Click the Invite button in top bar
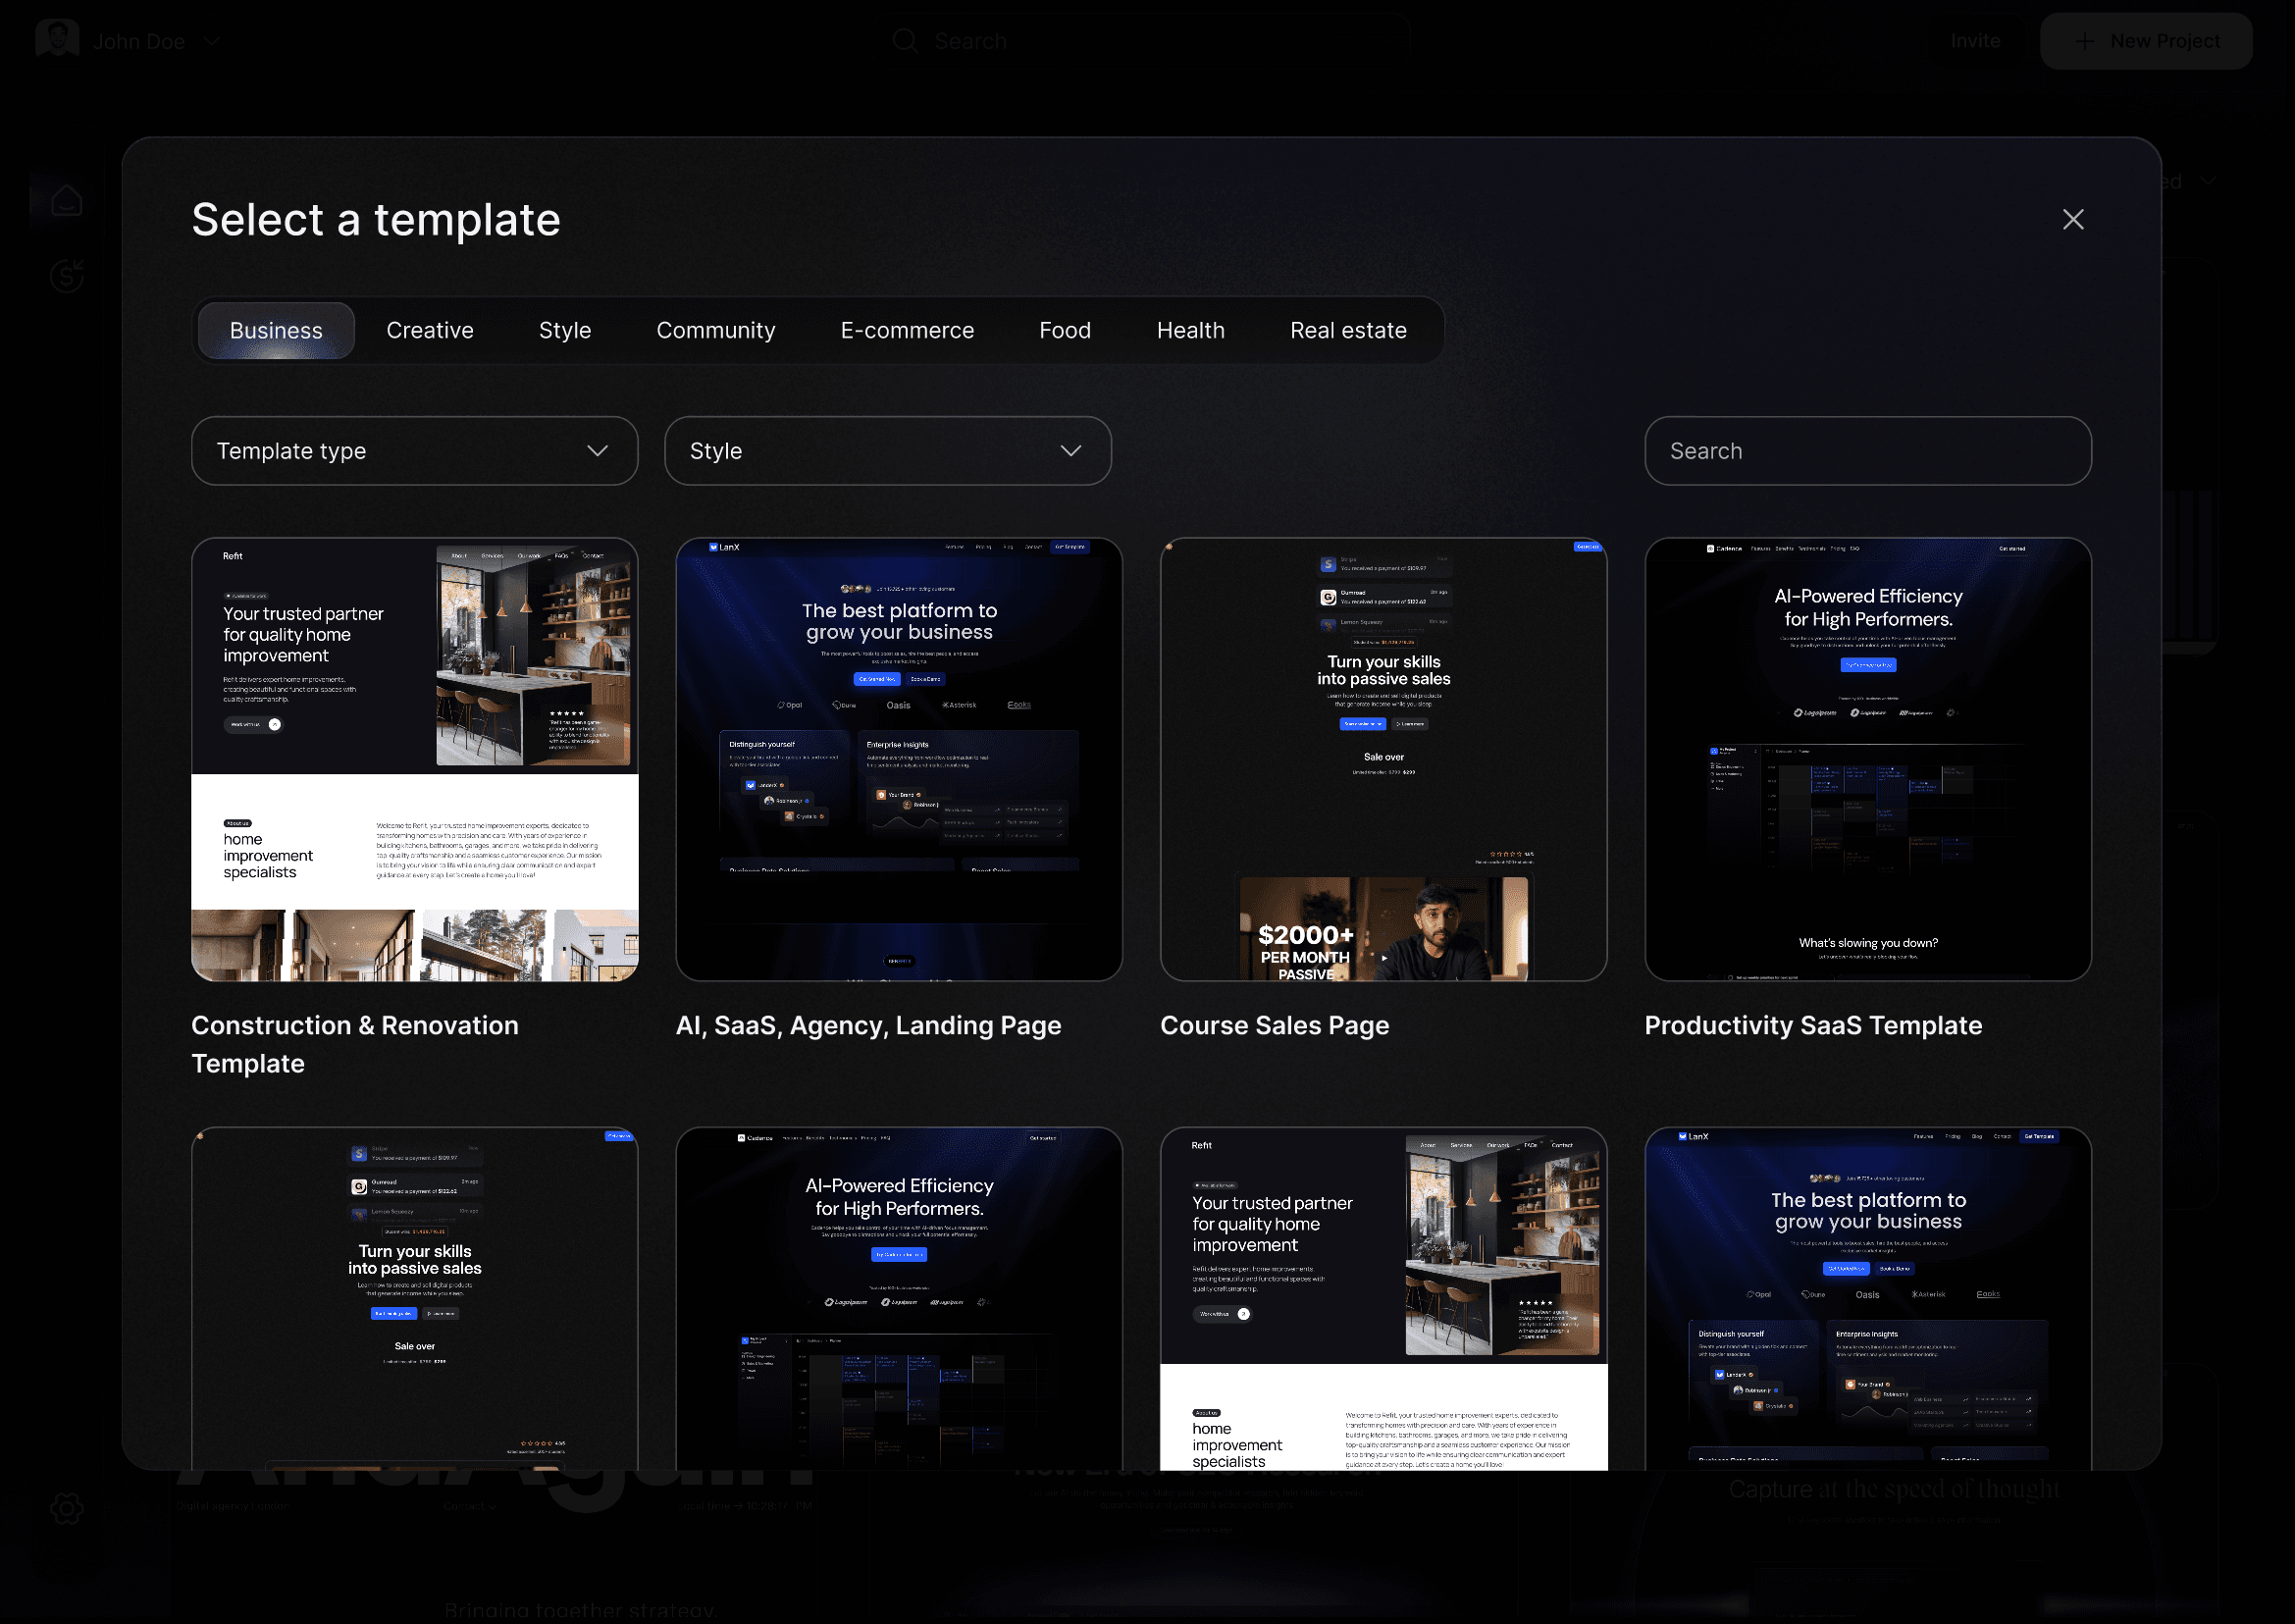 point(1975,41)
